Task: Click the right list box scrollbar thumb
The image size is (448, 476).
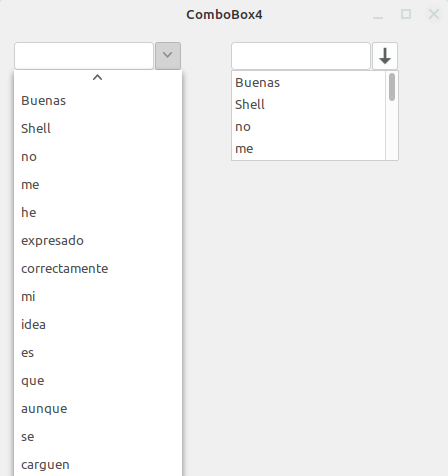Action: [x=392, y=87]
